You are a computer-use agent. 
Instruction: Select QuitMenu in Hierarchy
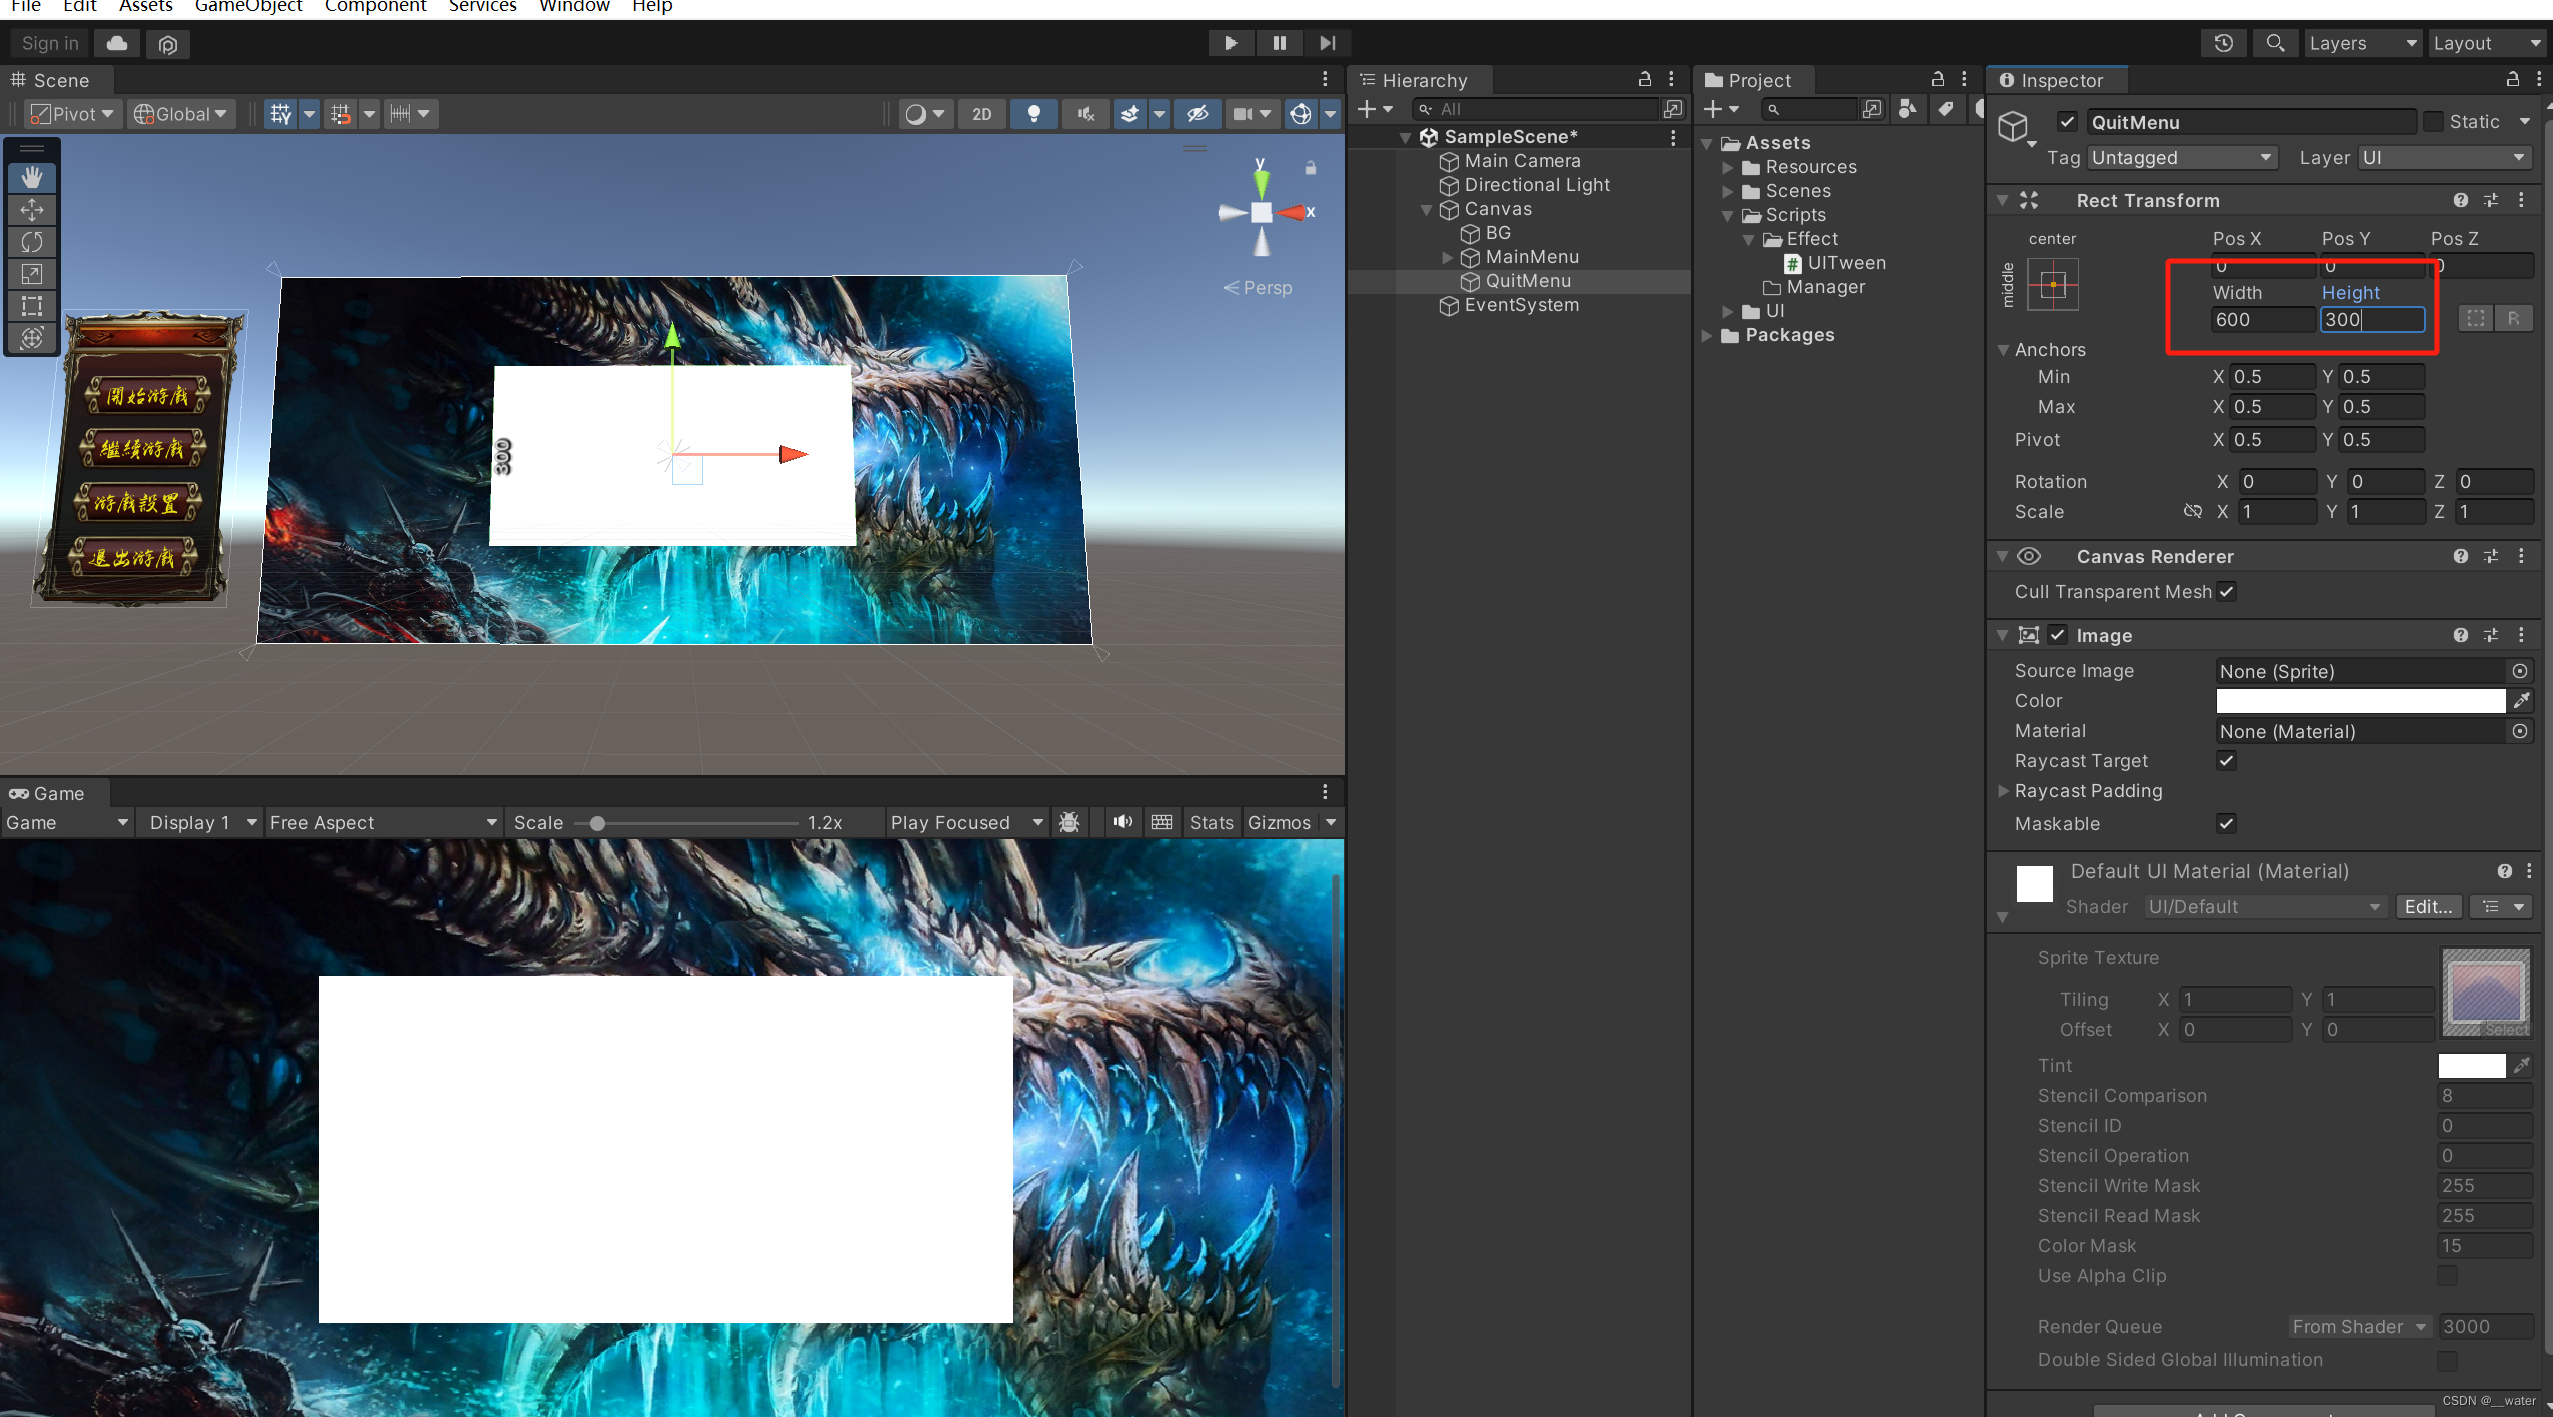point(1528,281)
